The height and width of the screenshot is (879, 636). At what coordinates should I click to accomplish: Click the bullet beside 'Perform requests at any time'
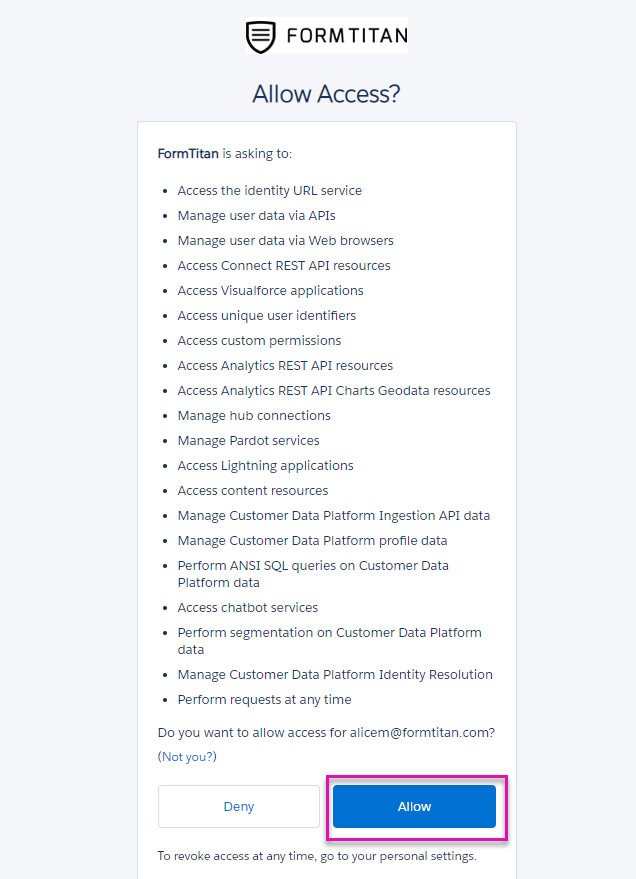166,699
